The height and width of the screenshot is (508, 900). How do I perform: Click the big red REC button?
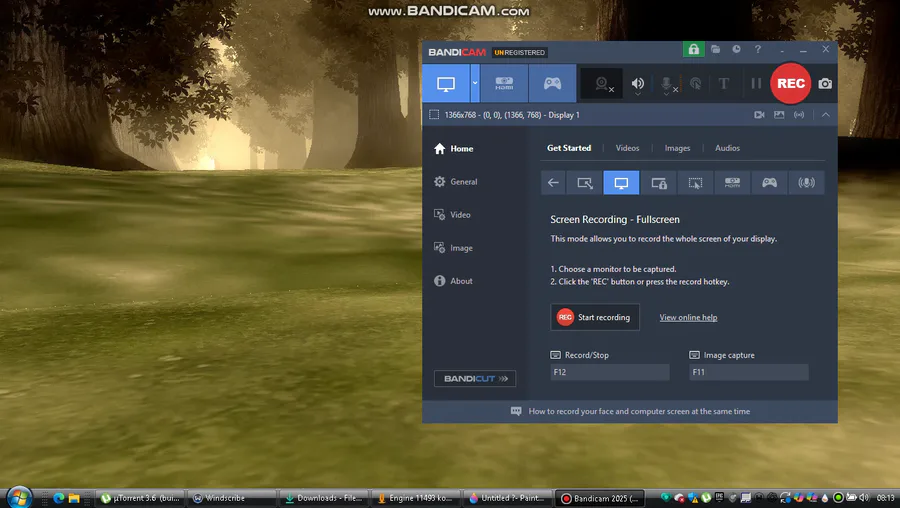coord(790,83)
